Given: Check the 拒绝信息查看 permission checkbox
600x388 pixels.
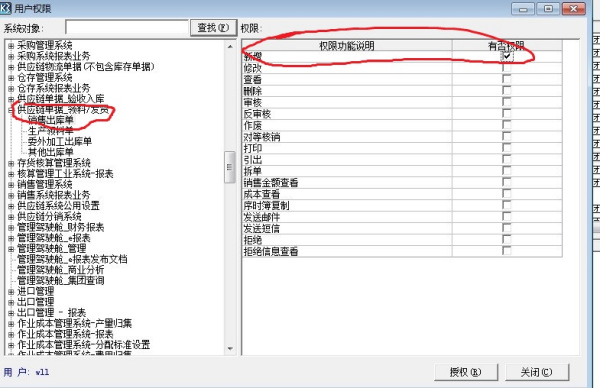Looking at the screenshot, I should [507, 251].
